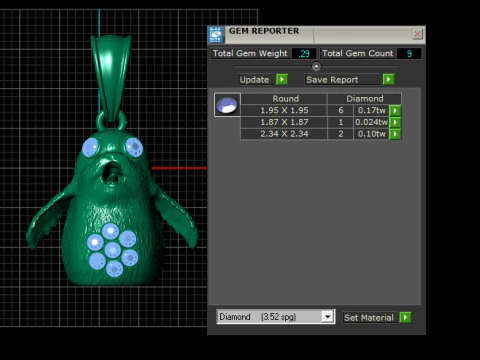Click the Update button
480x360 pixels.
pyautogui.click(x=256, y=80)
